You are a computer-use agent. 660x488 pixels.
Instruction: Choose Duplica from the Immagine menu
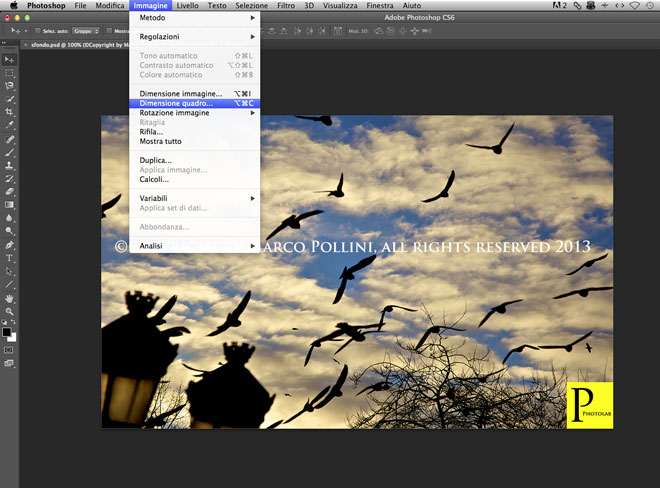coord(194,160)
